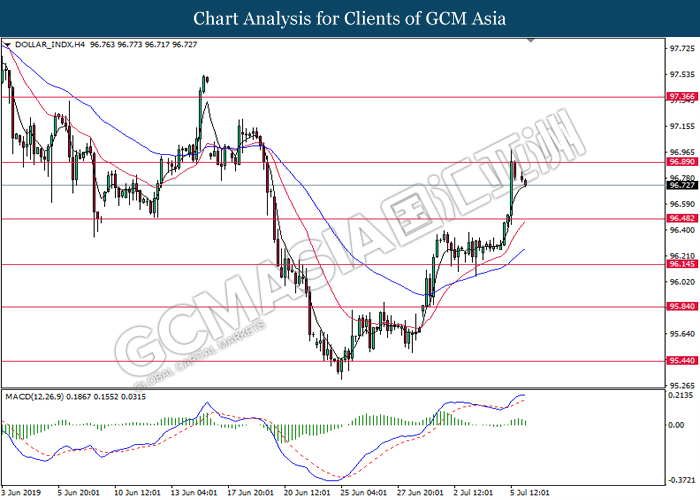
Task: Click the OHLC values 96.763 96.773 96.717 96.727
Action: [x=144, y=45]
